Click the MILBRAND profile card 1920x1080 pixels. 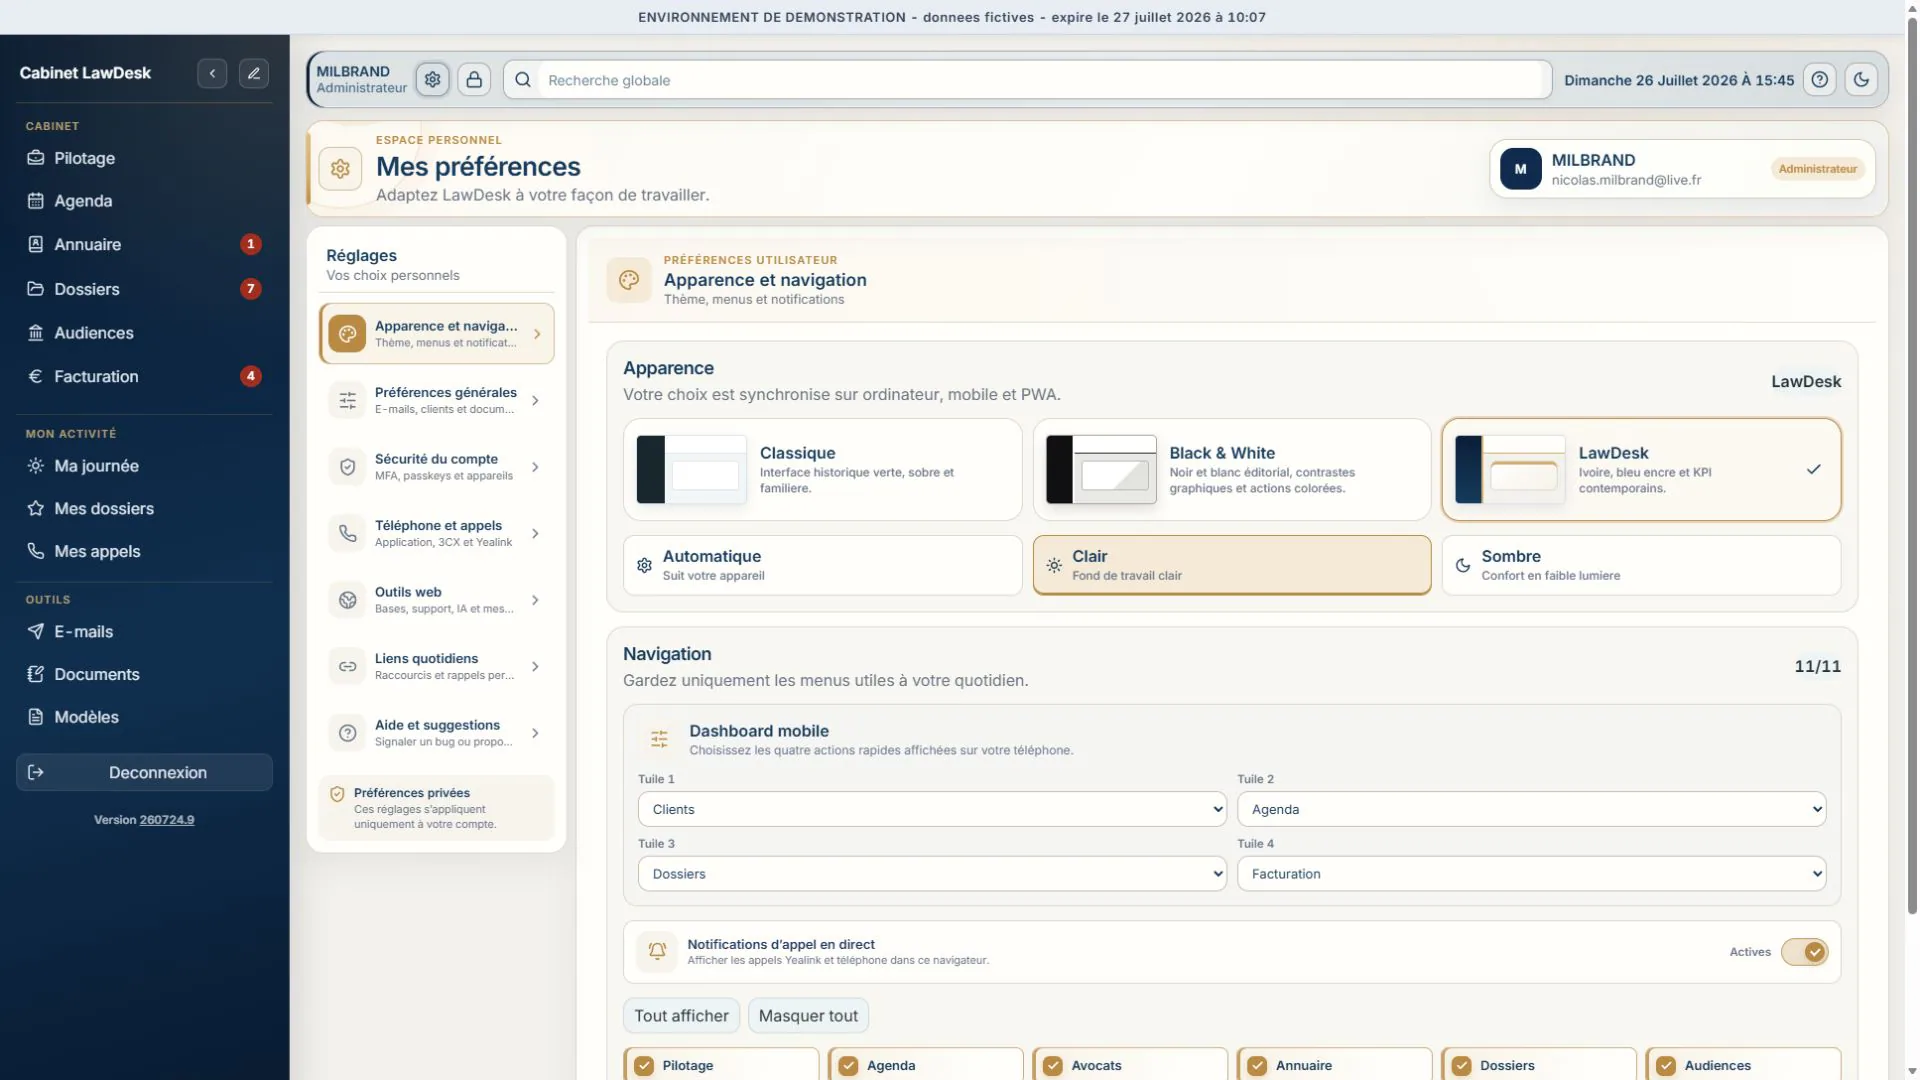pos(1682,169)
